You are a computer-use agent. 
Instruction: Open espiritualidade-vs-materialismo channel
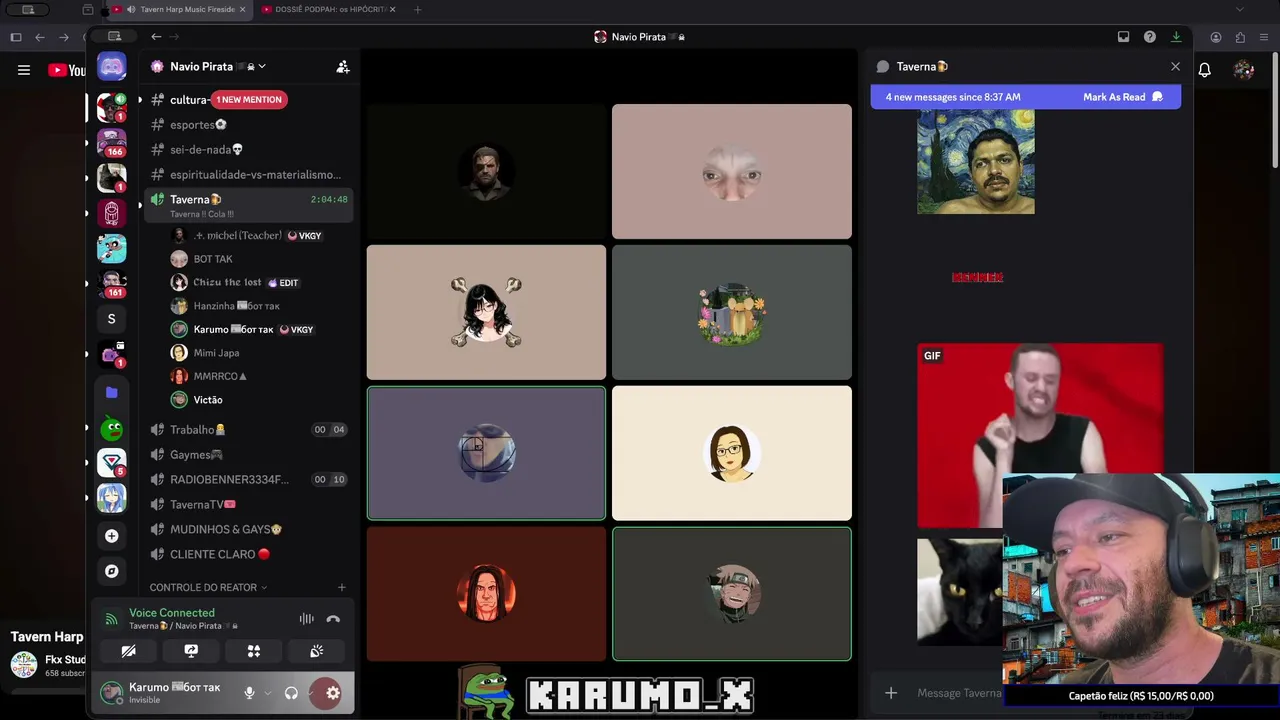(x=249, y=175)
